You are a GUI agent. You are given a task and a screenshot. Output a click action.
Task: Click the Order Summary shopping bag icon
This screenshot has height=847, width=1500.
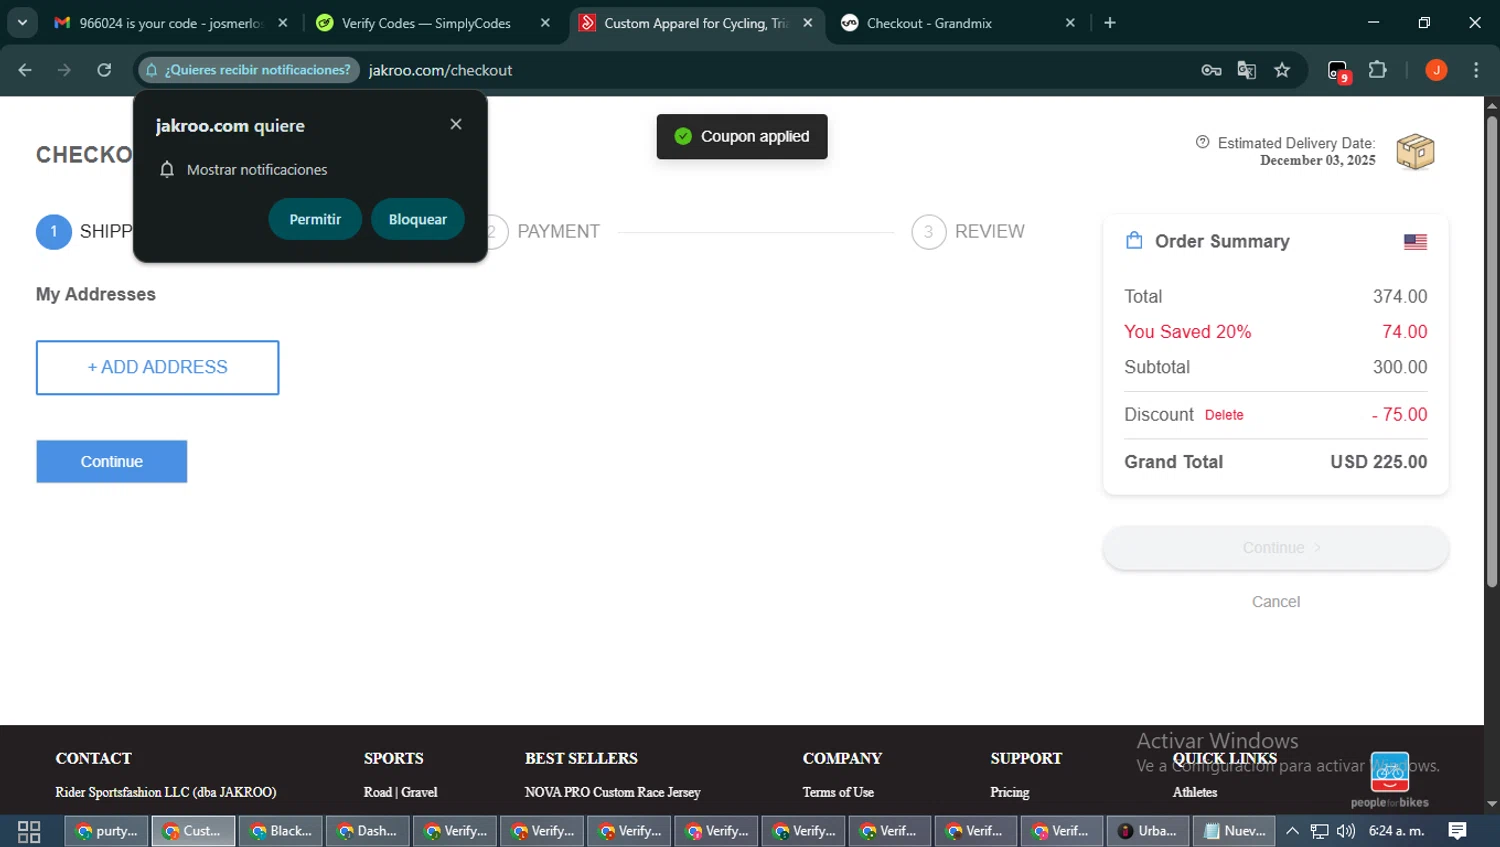[x=1134, y=240]
